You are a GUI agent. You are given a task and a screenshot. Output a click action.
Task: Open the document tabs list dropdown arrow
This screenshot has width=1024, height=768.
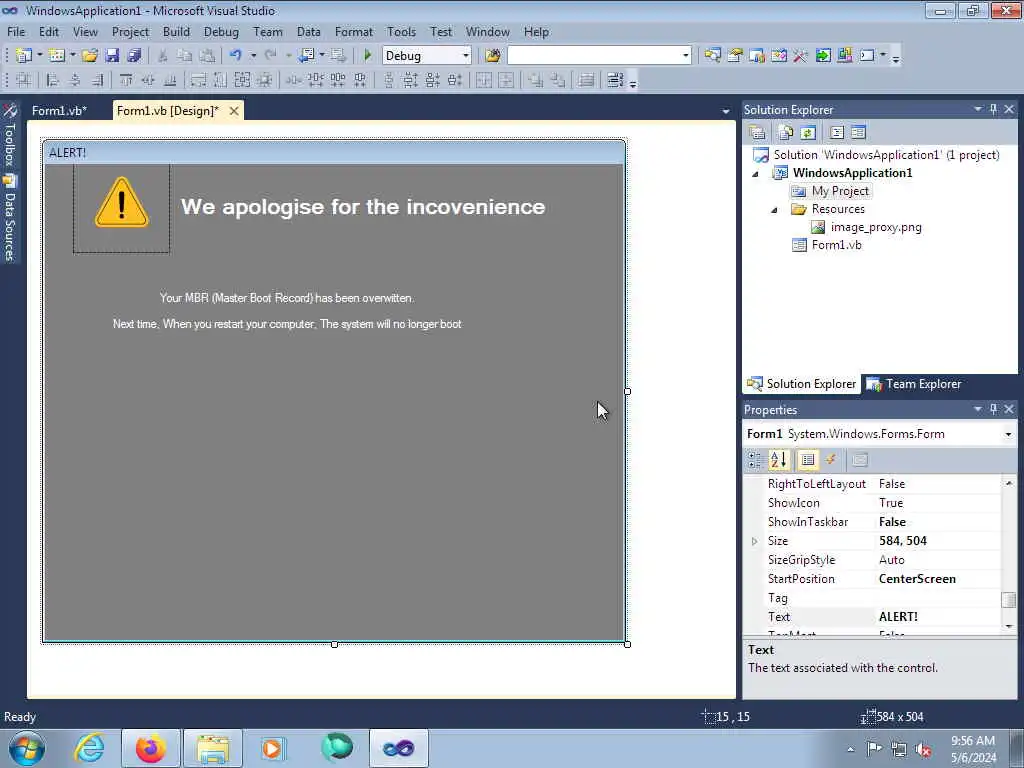coord(726,112)
